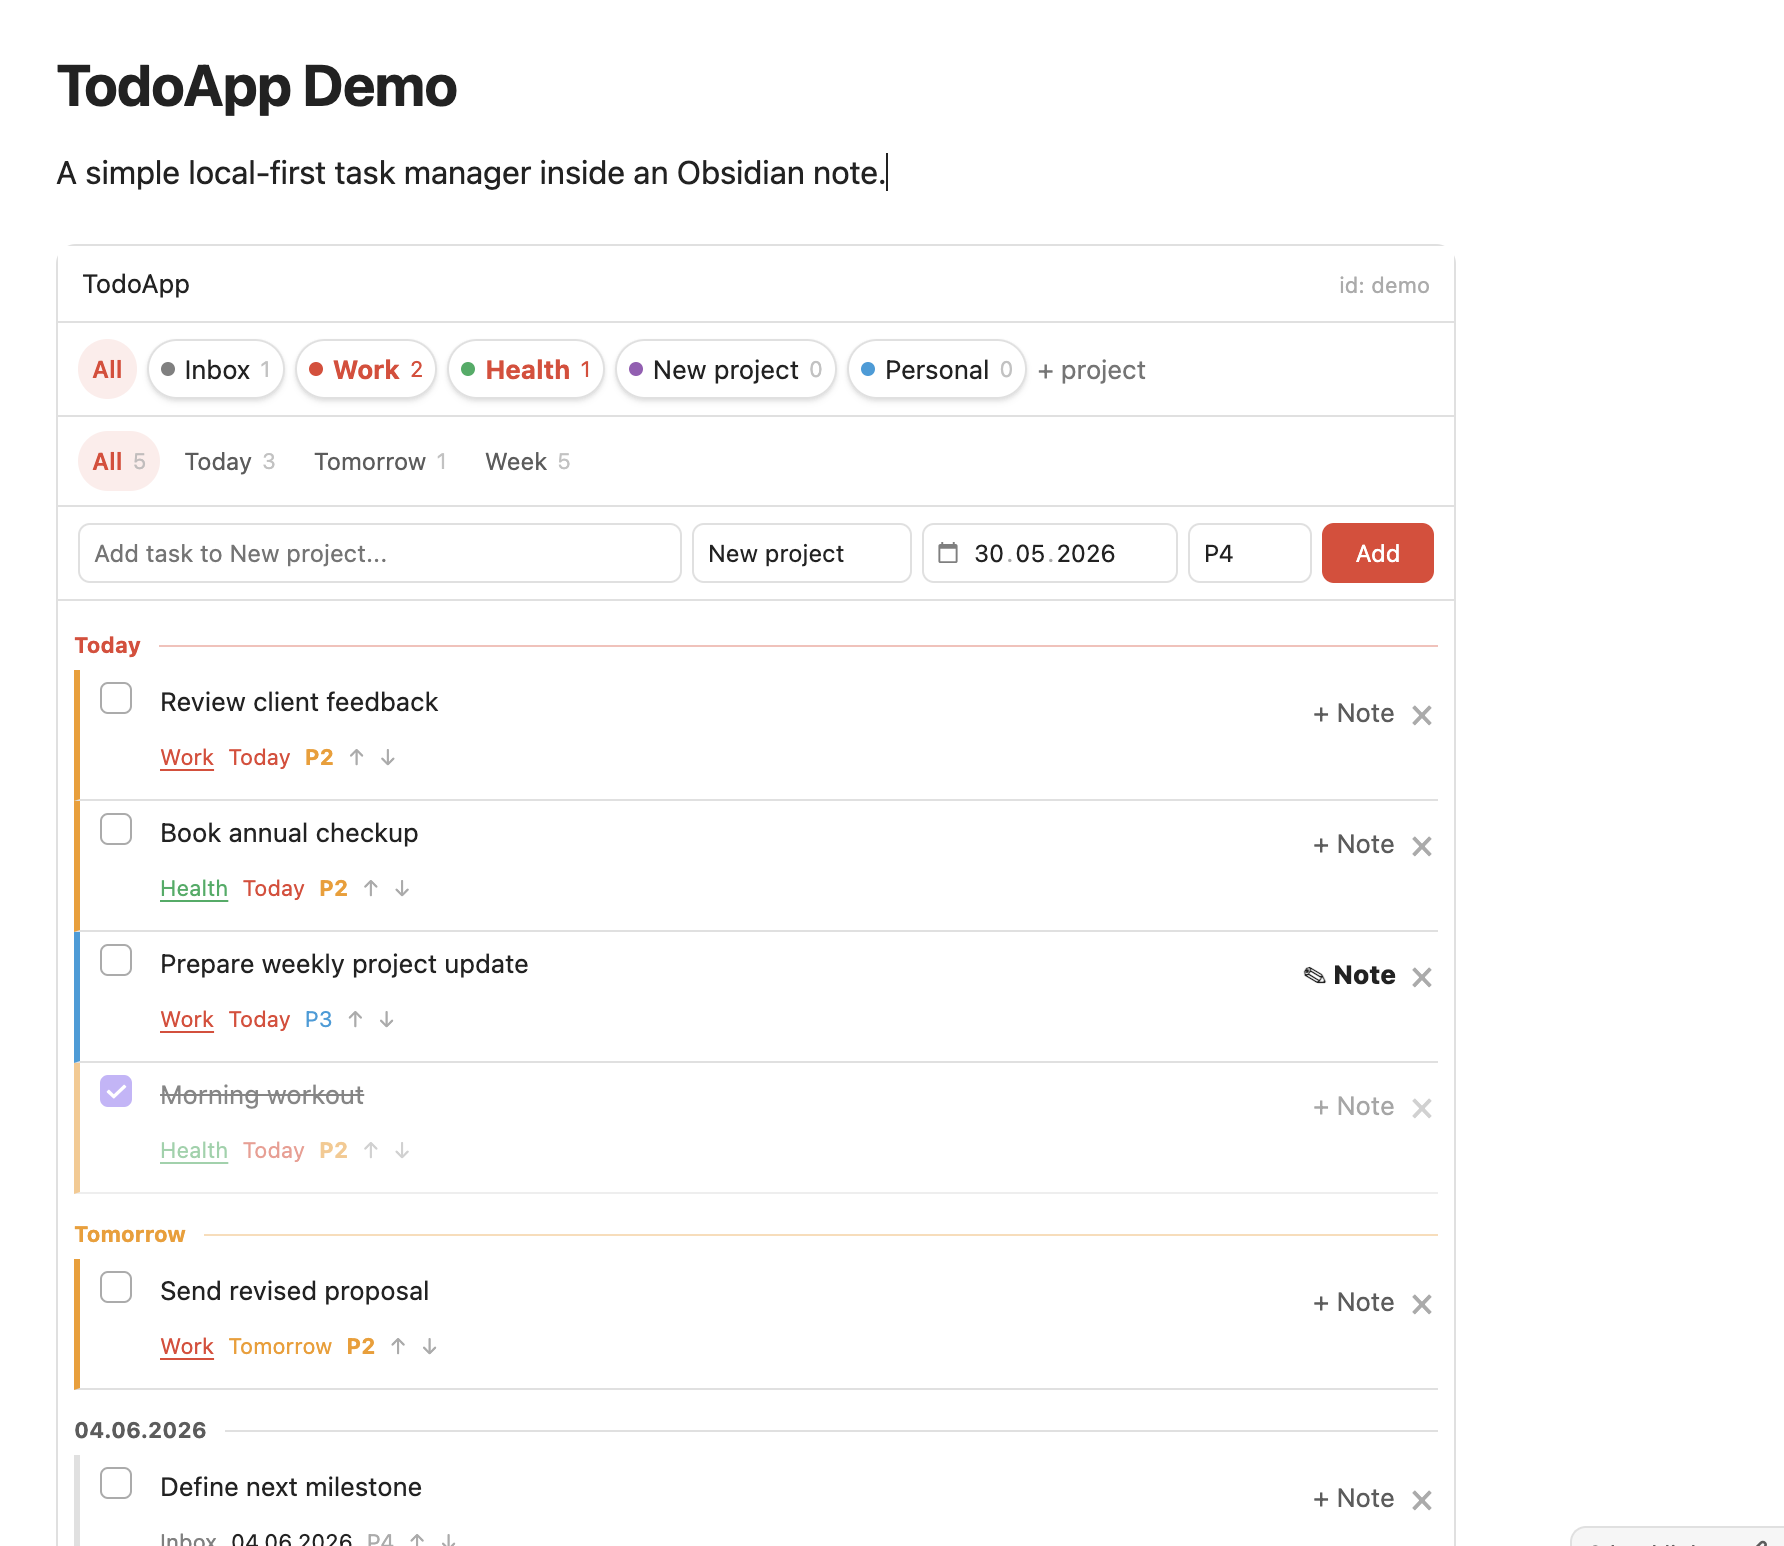Add note to 'Morning workout'
Viewport: 1784px width, 1546px height.
1353,1106
